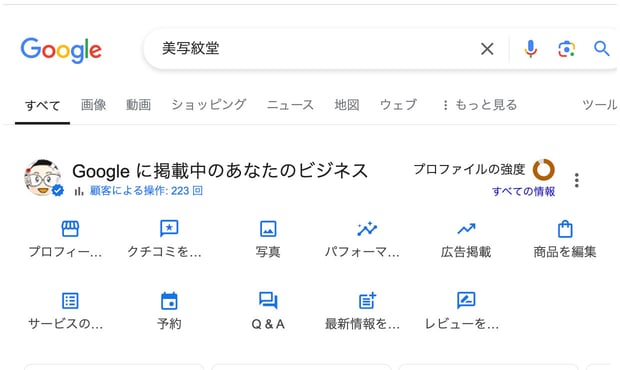Open the Q & A chat icon
This screenshot has height=370, width=620.
(x=268, y=301)
